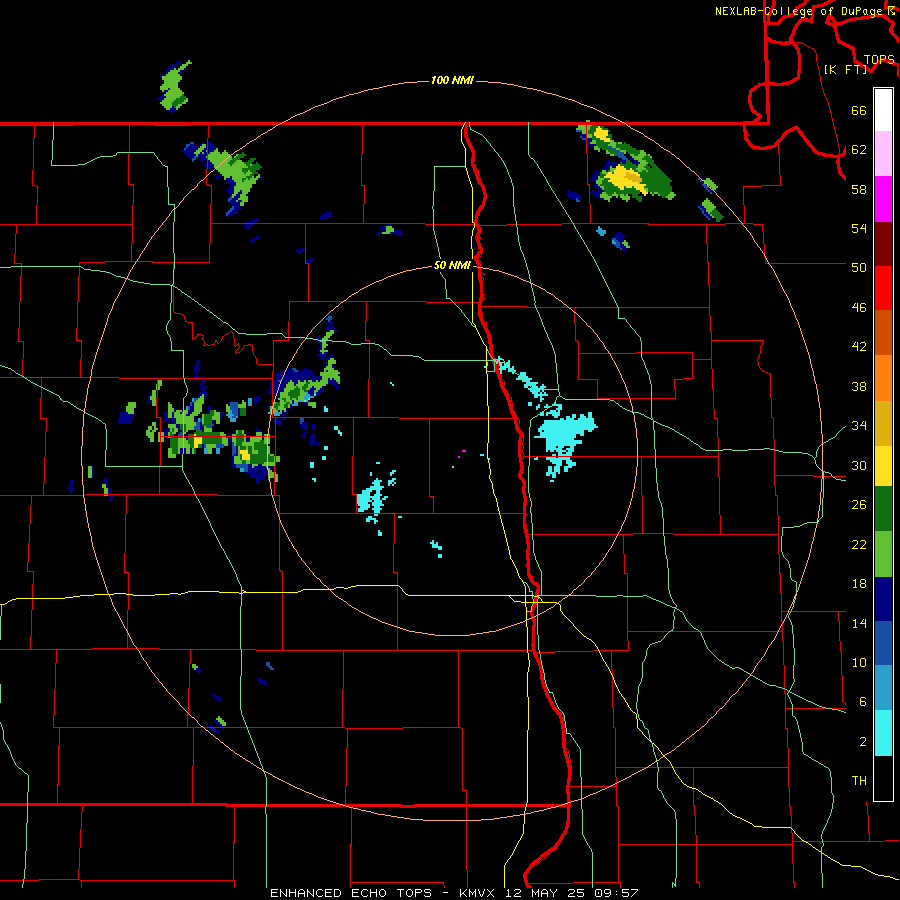Click the tiny magenta pixel near radar center

(x=463, y=452)
